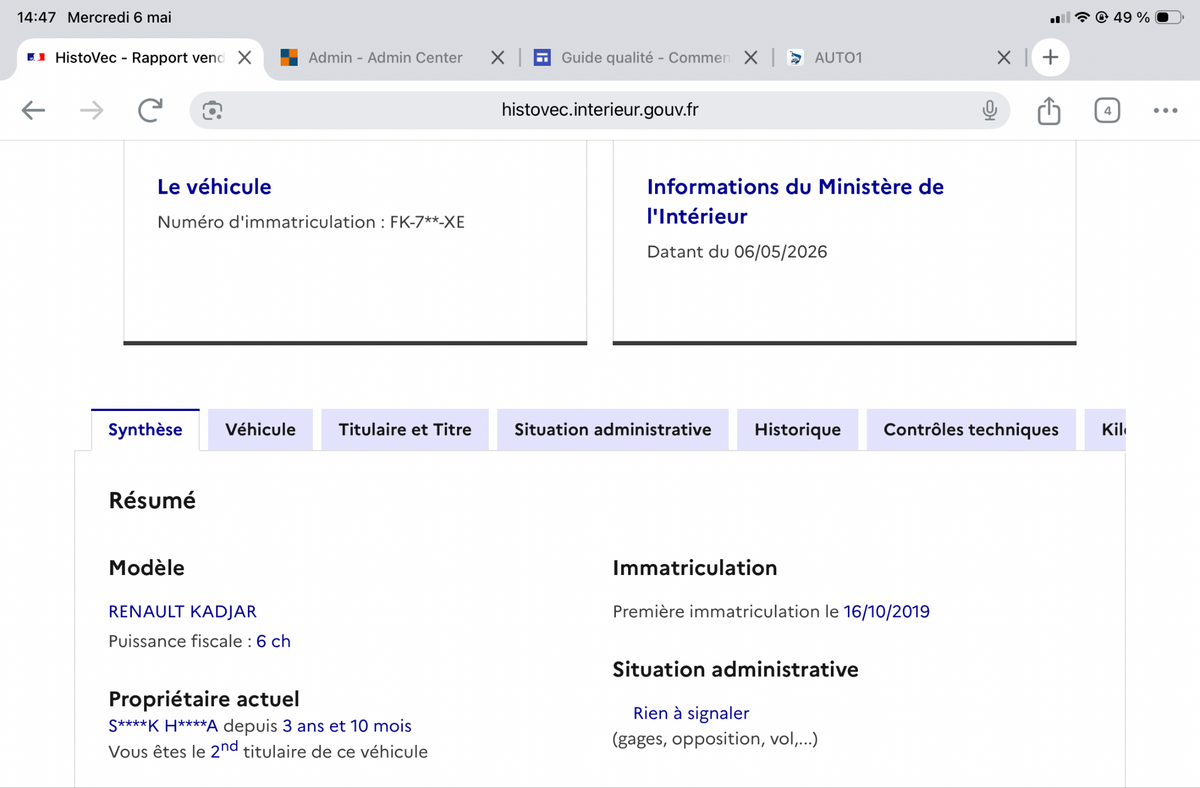Click the Propriétaire actuel heading

[204, 699]
